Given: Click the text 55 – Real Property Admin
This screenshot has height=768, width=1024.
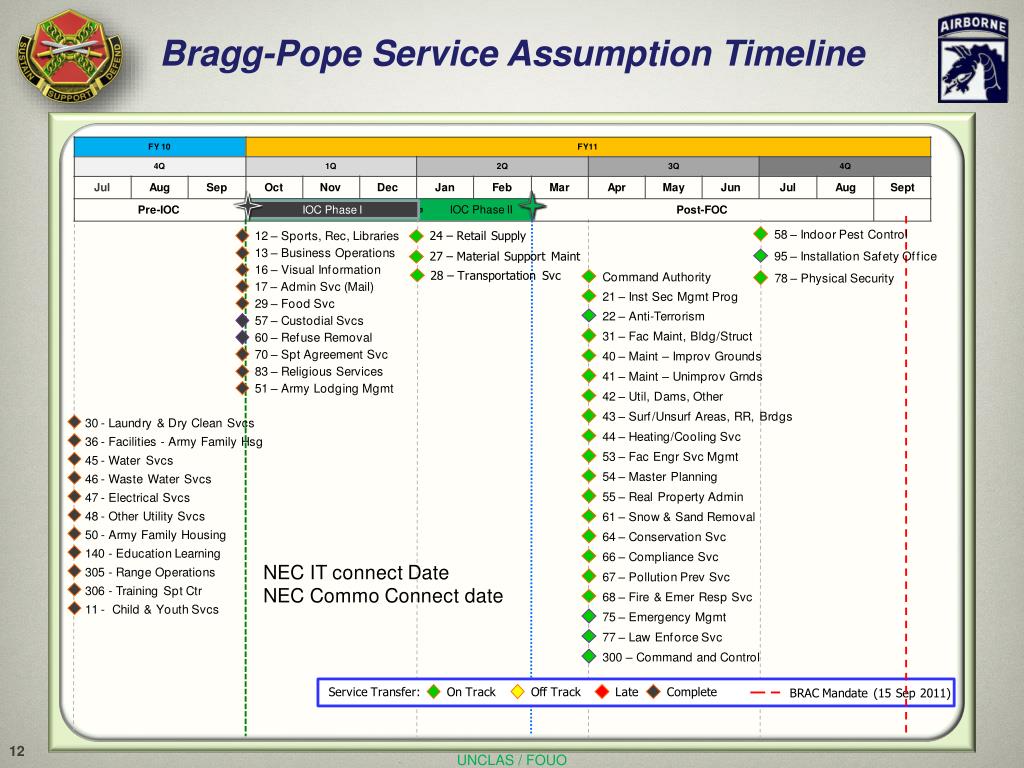Looking at the screenshot, I should point(673,497).
